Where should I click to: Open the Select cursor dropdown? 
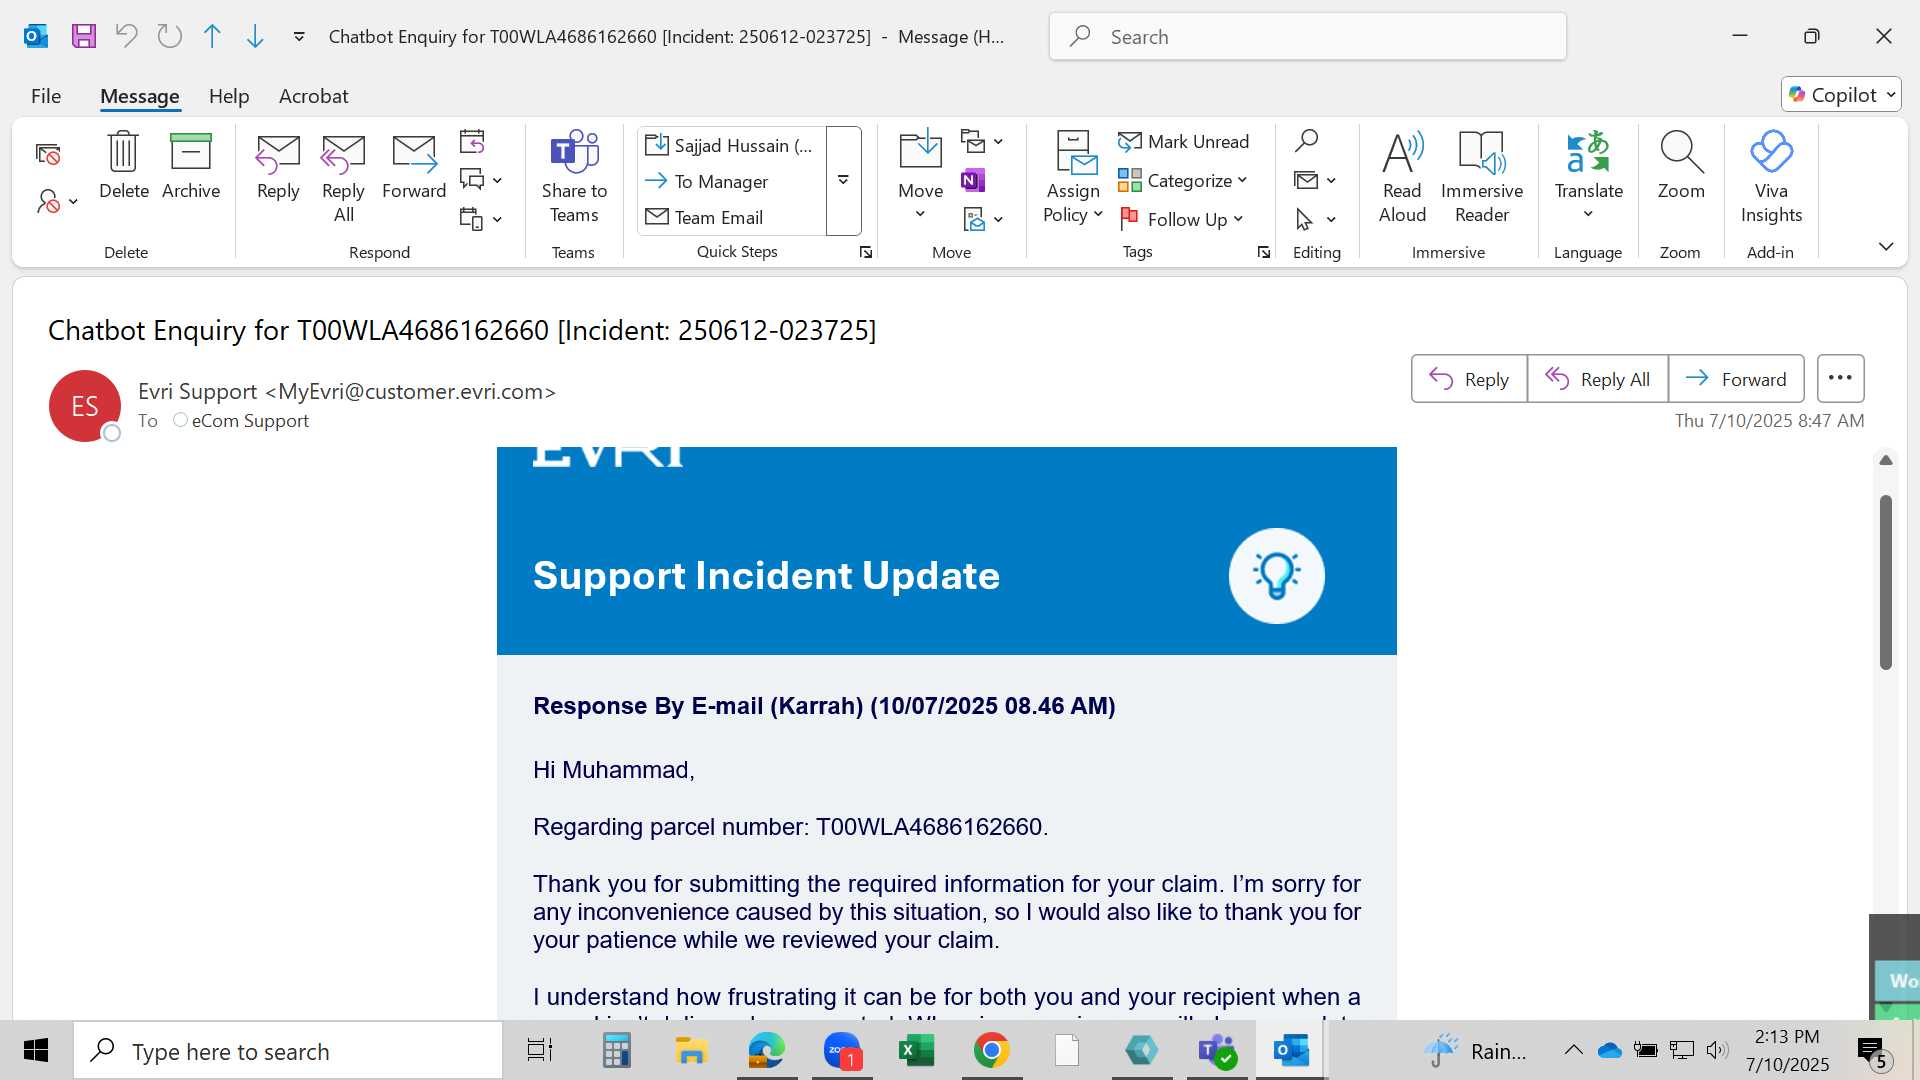click(x=1315, y=219)
